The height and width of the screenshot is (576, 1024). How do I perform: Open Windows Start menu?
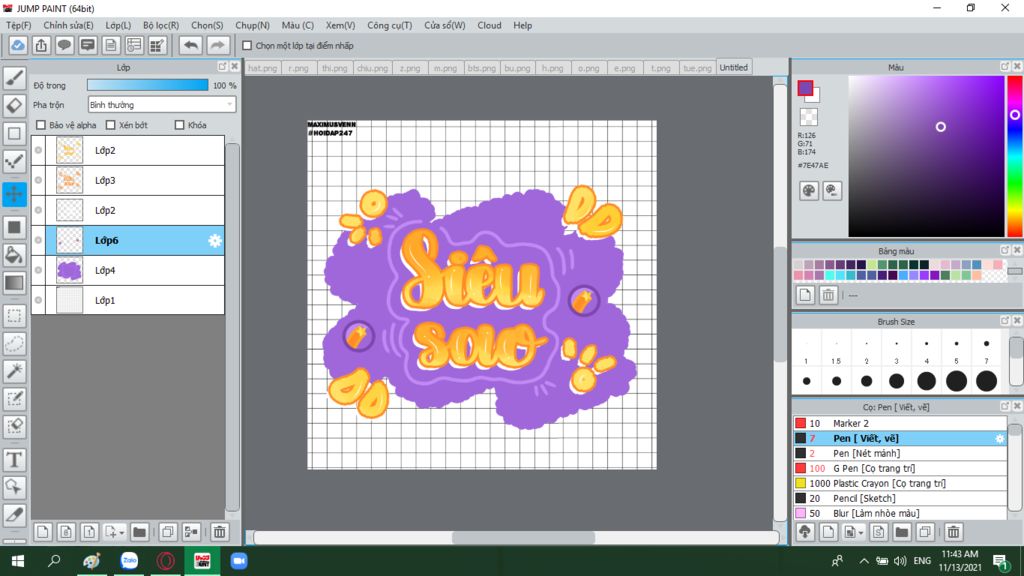[x=18, y=561]
